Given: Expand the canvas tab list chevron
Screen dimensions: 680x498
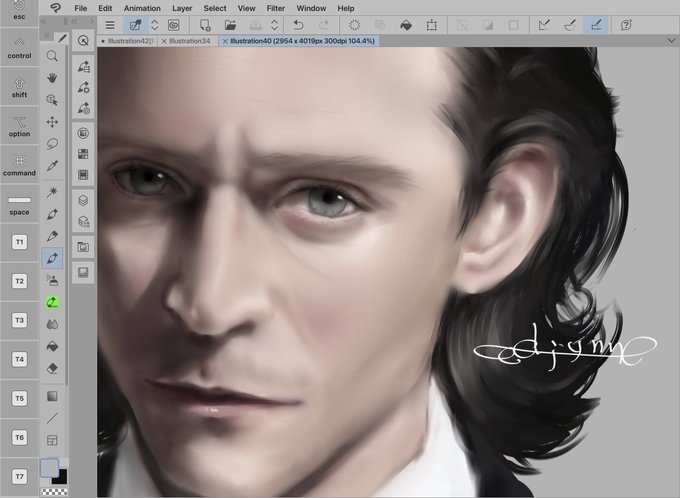Looking at the screenshot, I should [x=671, y=41].
